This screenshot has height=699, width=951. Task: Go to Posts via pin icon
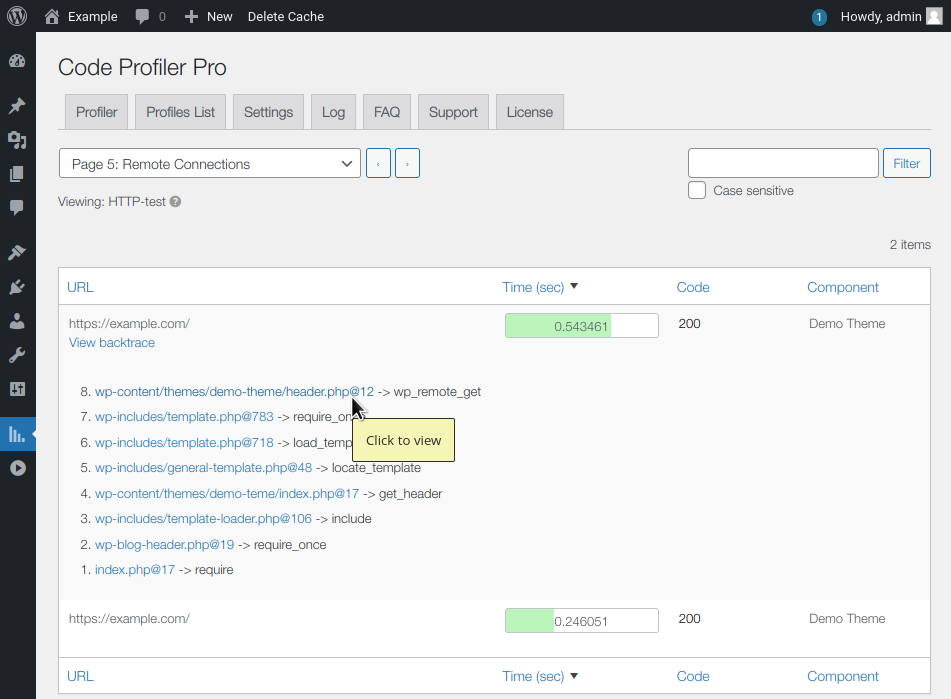(17, 106)
